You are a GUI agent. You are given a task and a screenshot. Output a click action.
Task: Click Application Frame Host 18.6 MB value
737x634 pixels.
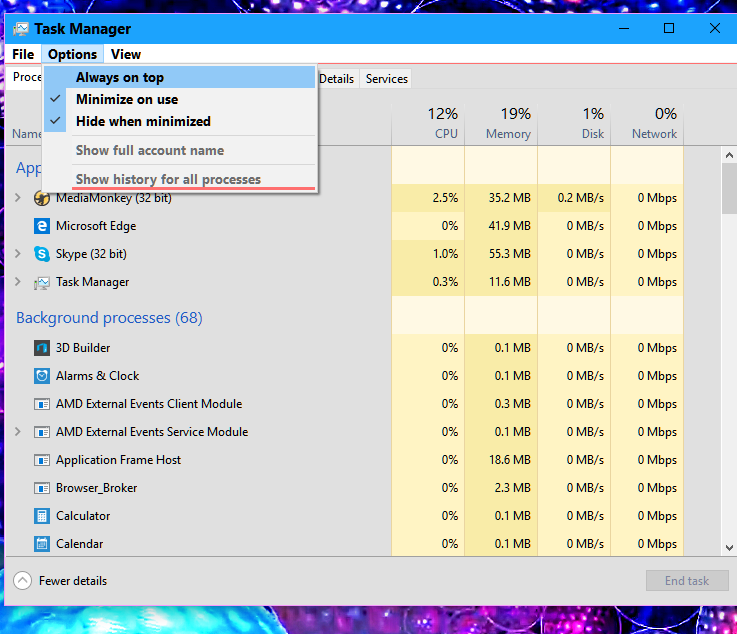click(510, 460)
